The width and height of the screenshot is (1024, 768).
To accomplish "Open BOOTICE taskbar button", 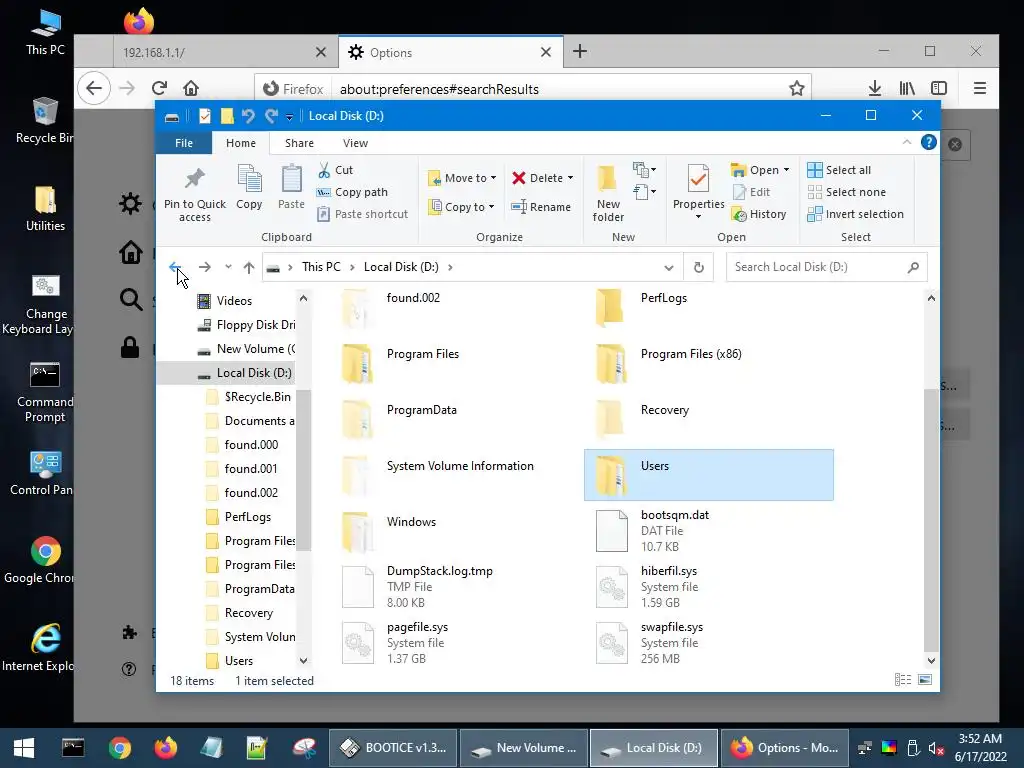I will [393, 748].
